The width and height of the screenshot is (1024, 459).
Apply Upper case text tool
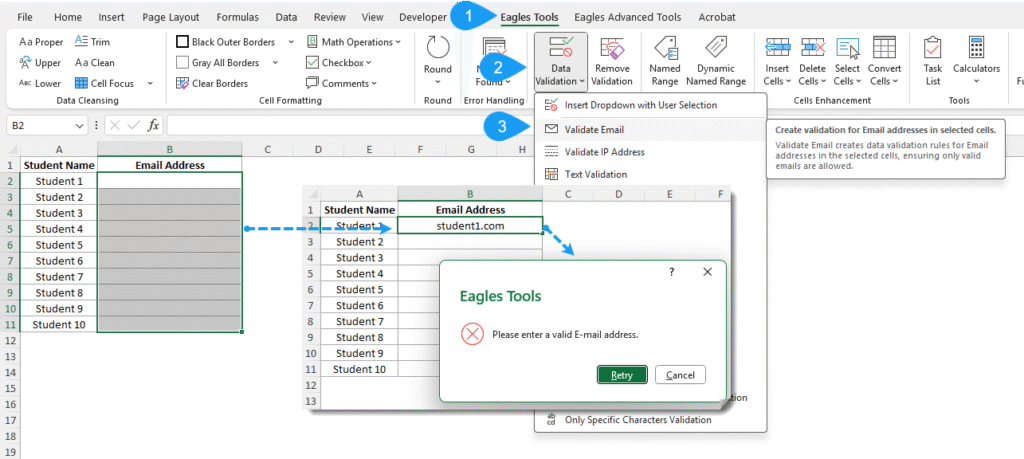tap(40, 63)
